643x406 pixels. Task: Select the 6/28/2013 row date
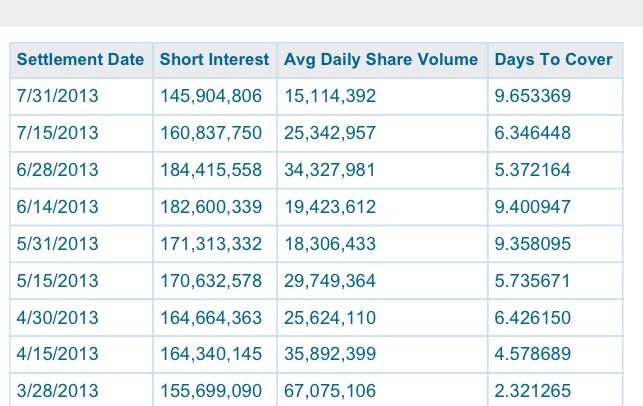58,170
